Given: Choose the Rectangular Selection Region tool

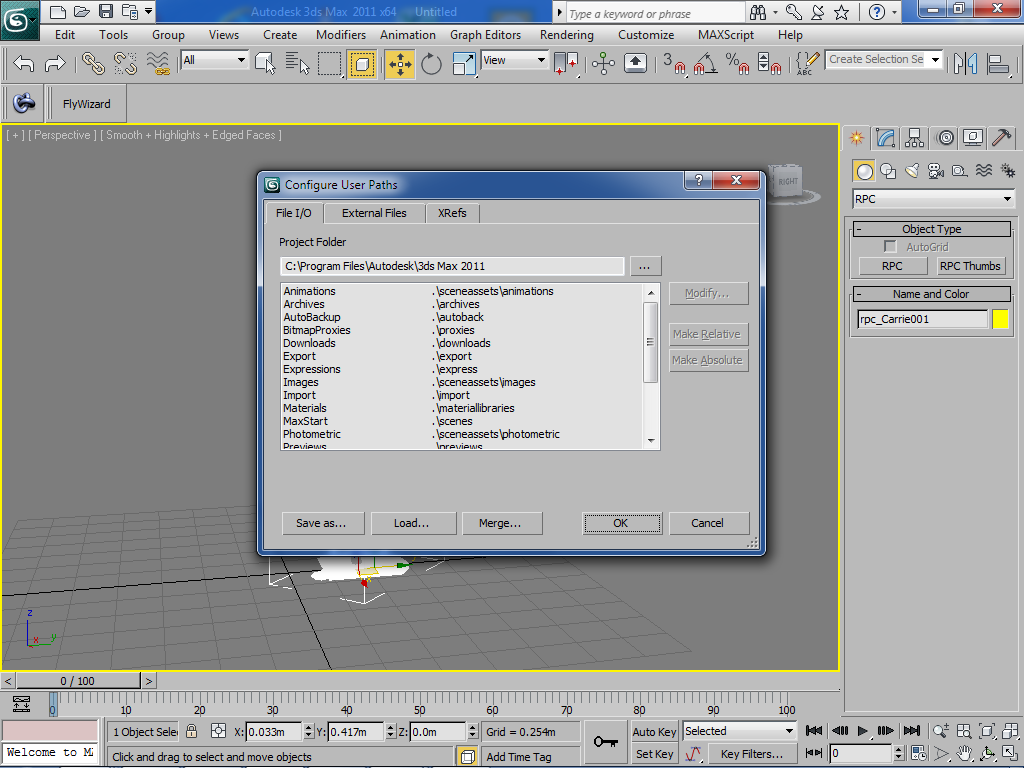Looking at the screenshot, I should click(x=329, y=63).
